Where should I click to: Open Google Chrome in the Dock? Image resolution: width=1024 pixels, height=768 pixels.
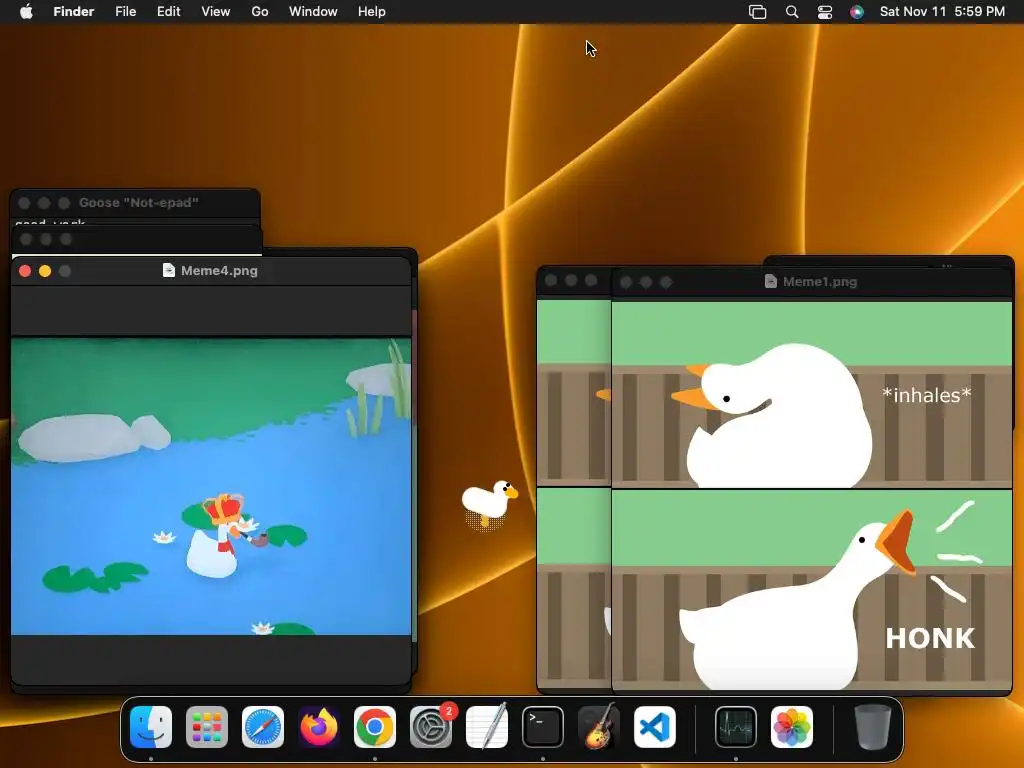pyautogui.click(x=375, y=727)
